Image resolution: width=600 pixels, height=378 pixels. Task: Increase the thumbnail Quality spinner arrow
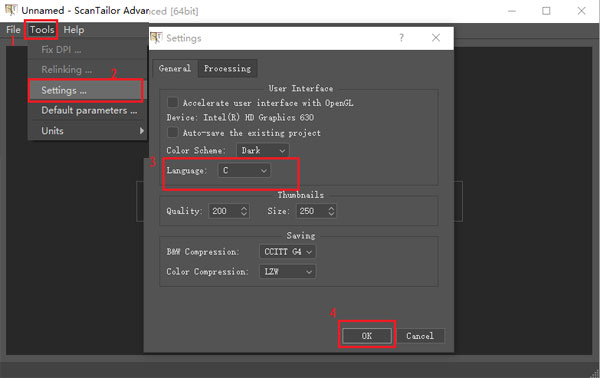click(244, 208)
